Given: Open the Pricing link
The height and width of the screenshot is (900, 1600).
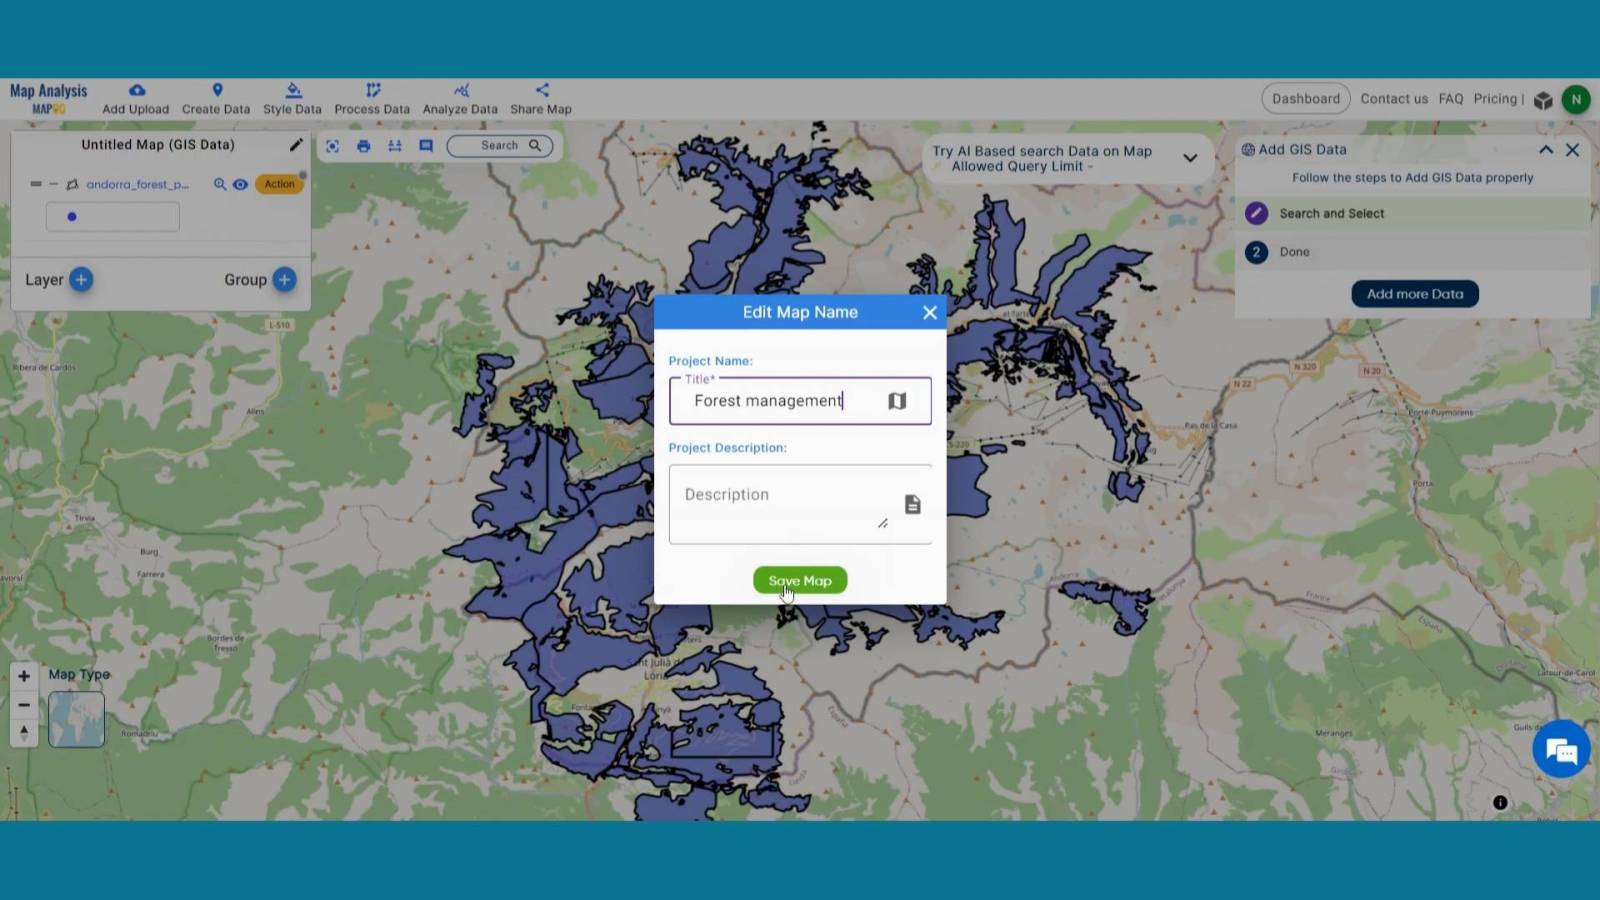Looking at the screenshot, I should click(1495, 99).
